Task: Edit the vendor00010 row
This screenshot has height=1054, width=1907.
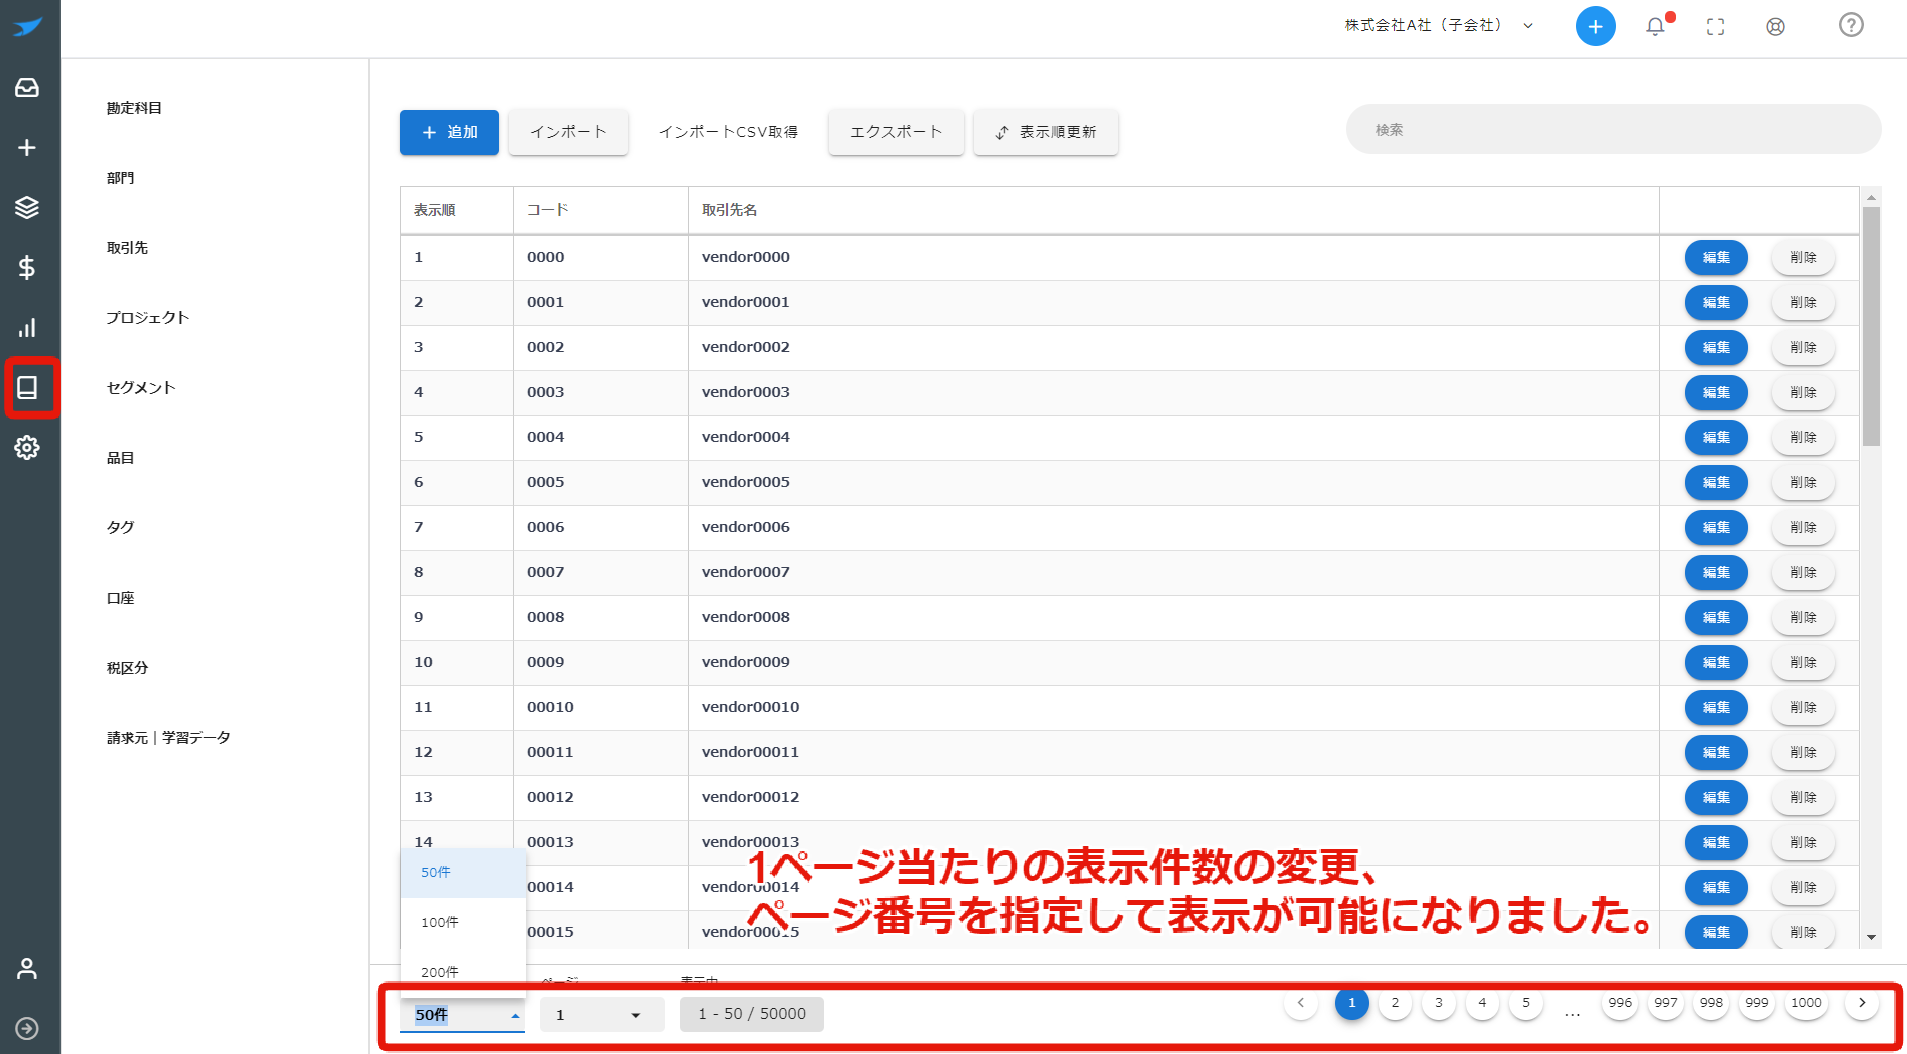Action: tap(1716, 708)
